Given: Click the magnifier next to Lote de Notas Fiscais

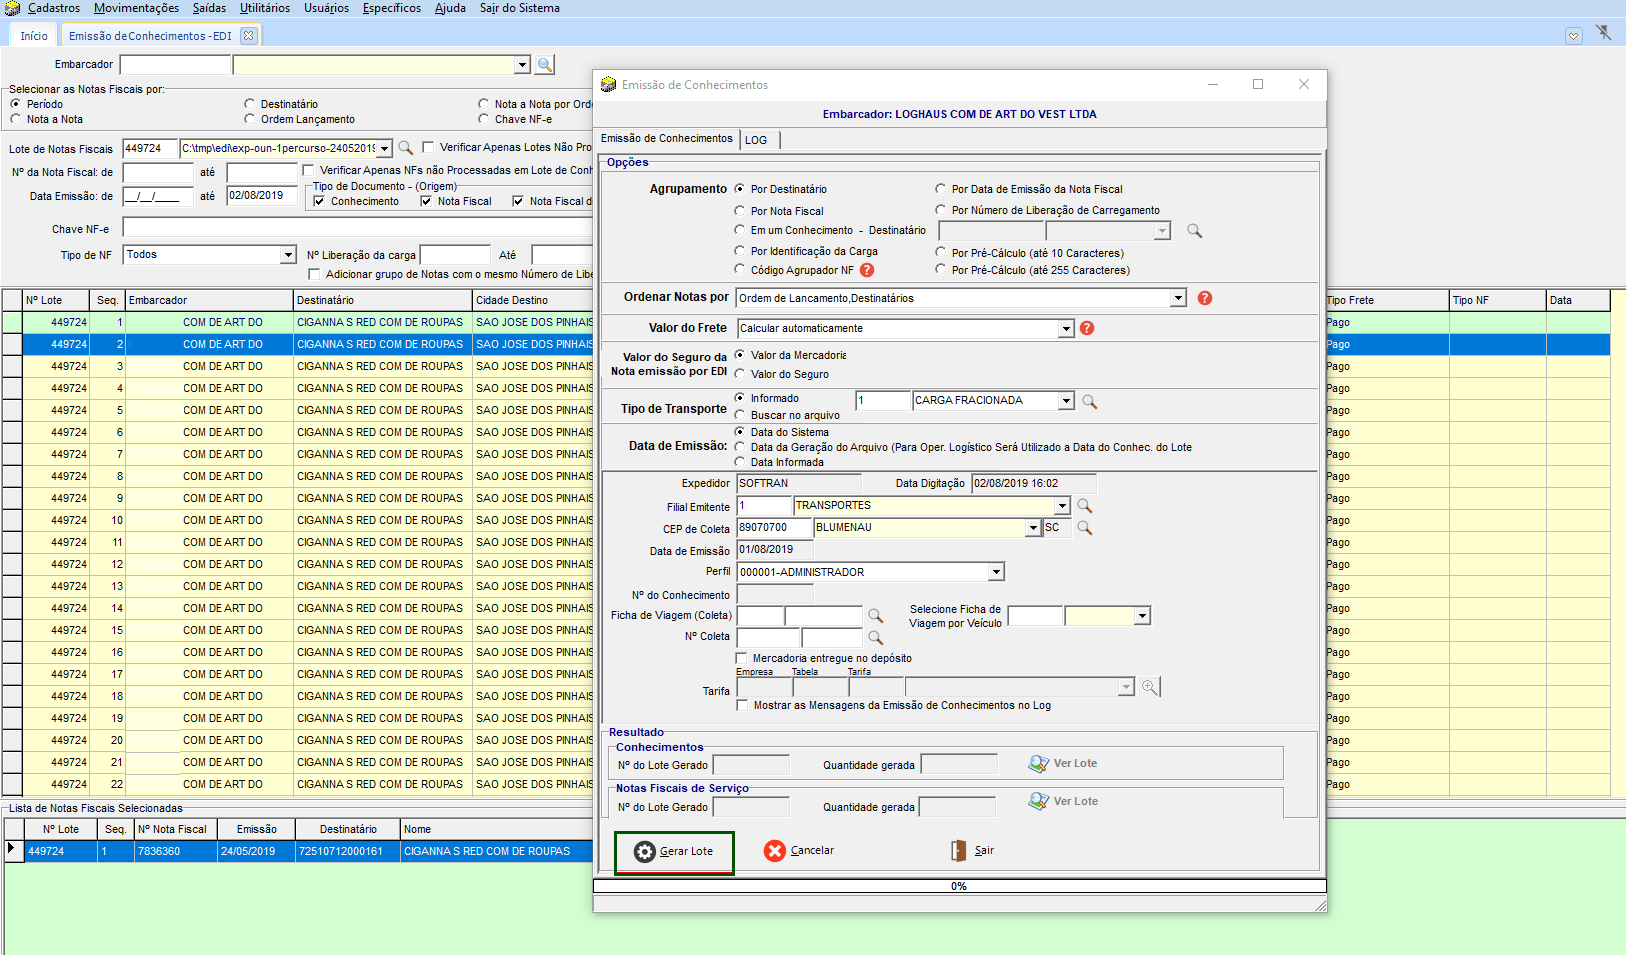Looking at the screenshot, I should click(406, 148).
